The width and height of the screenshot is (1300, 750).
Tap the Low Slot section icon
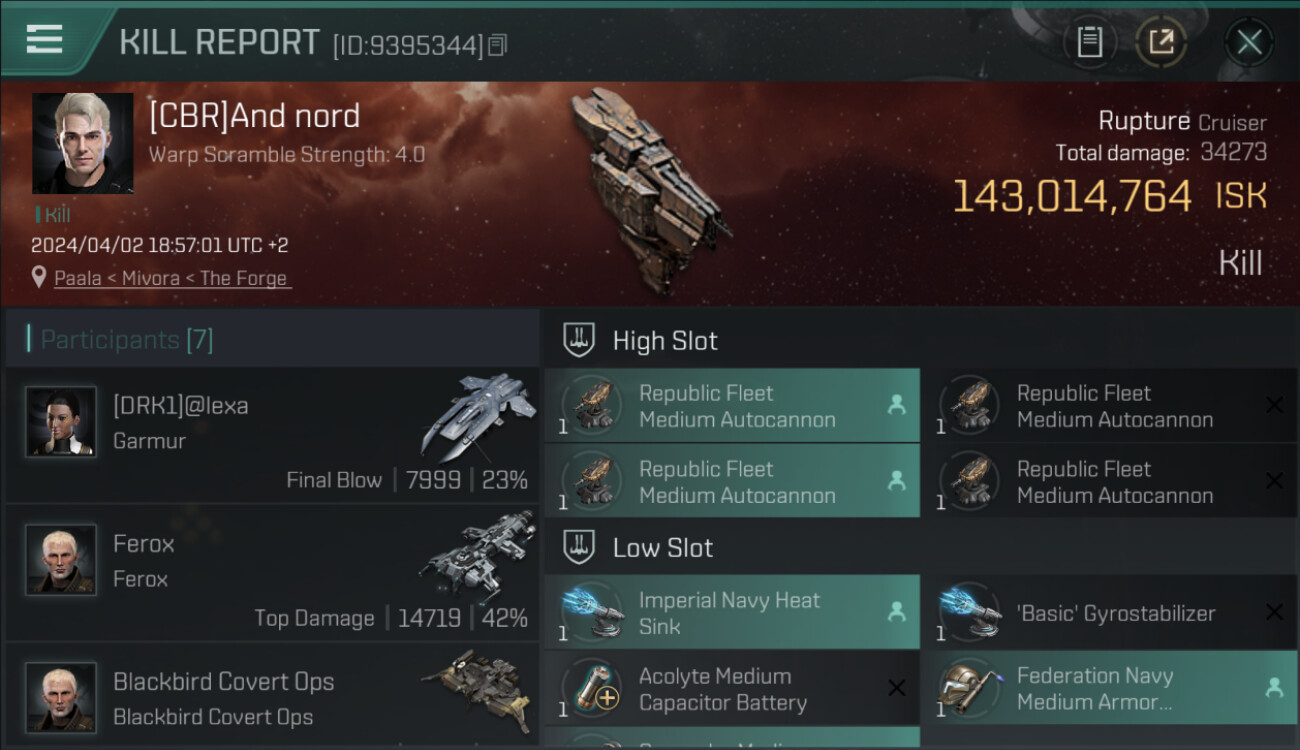[579, 547]
